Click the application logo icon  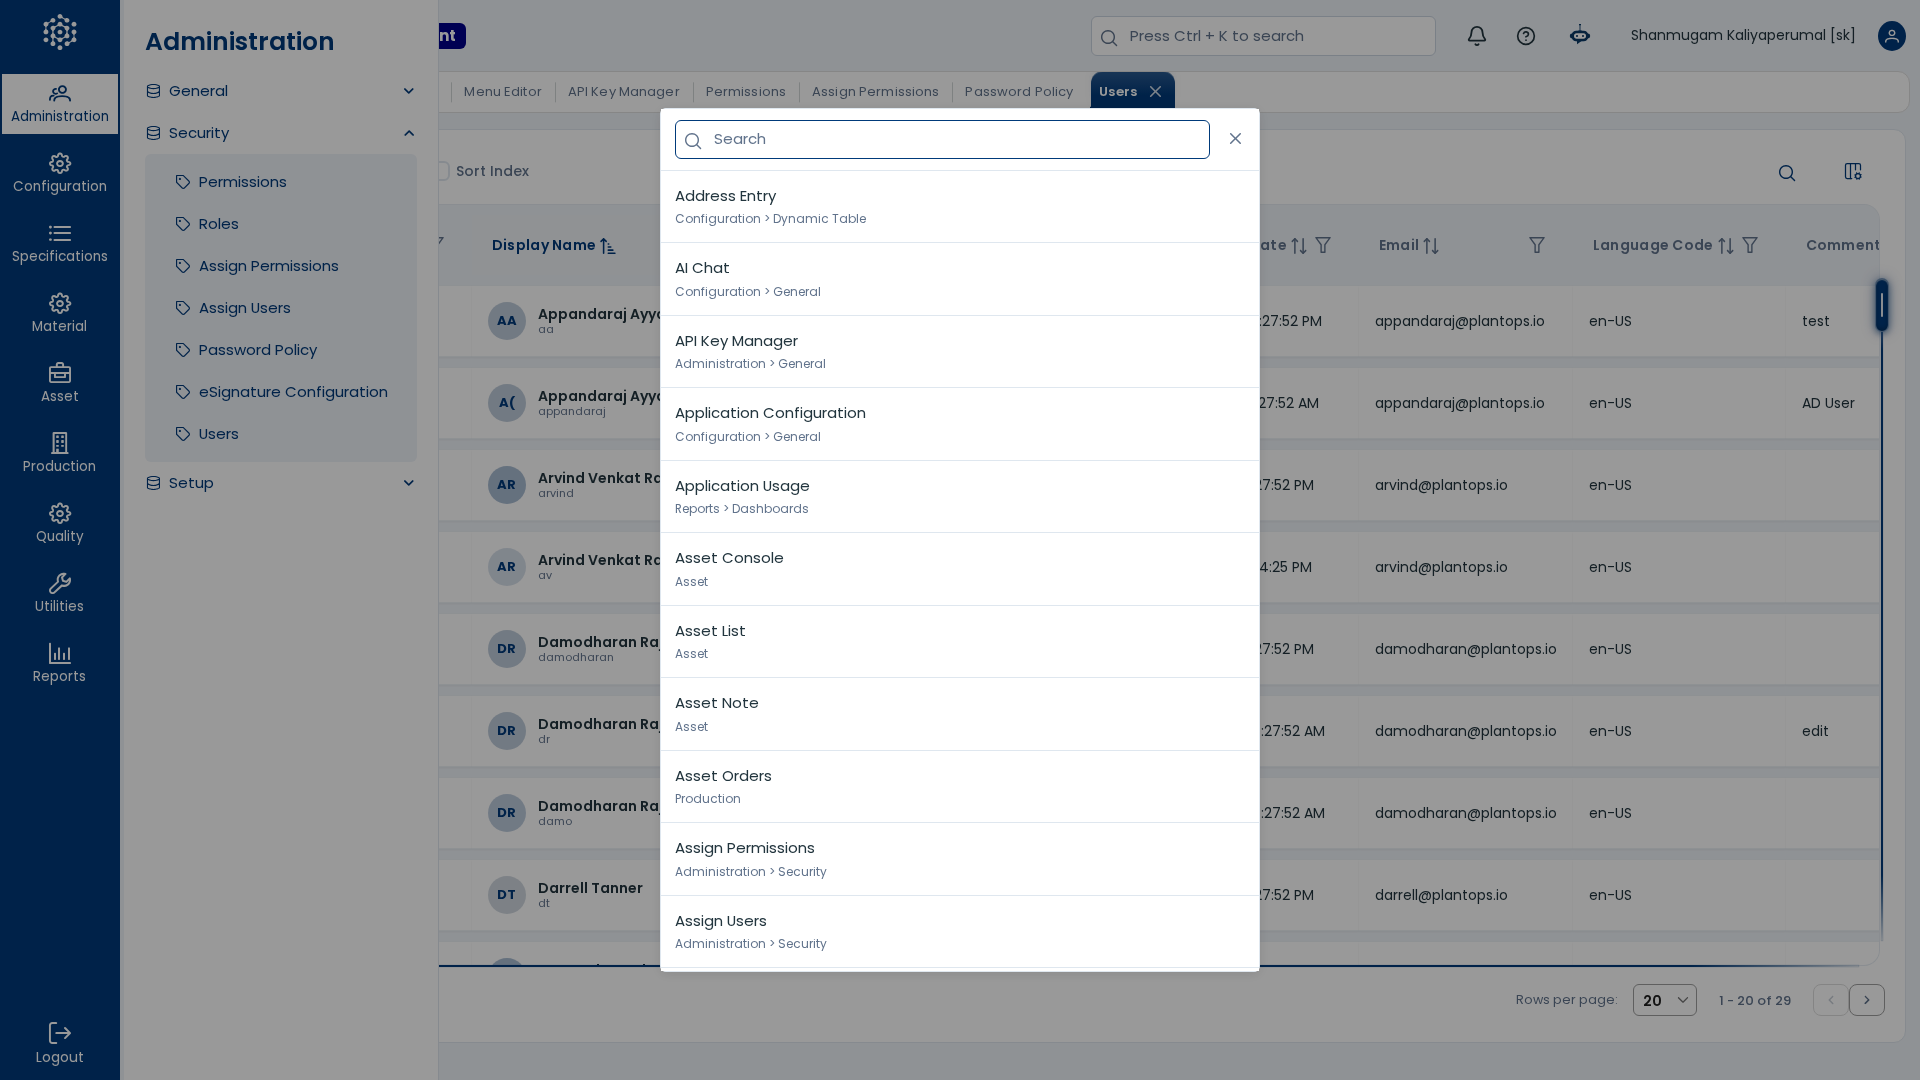click(x=60, y=32)
